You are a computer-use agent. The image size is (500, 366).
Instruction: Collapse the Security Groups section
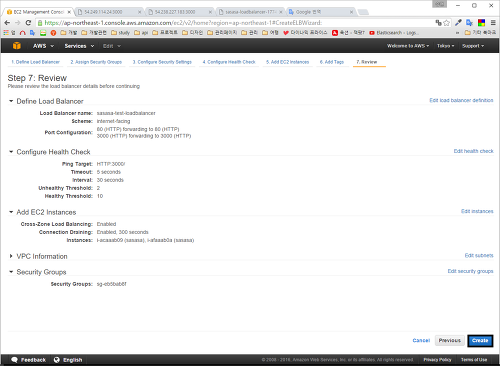(11, 272)
